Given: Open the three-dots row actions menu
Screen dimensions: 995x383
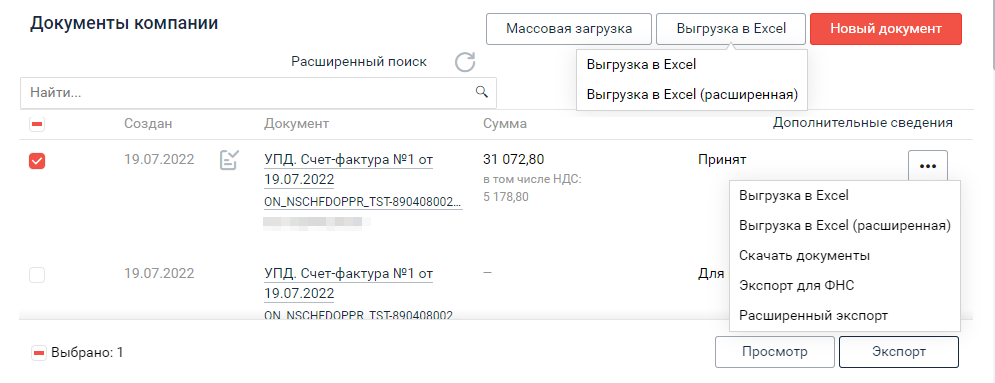Looking at the screenshot, I should 928,166.
